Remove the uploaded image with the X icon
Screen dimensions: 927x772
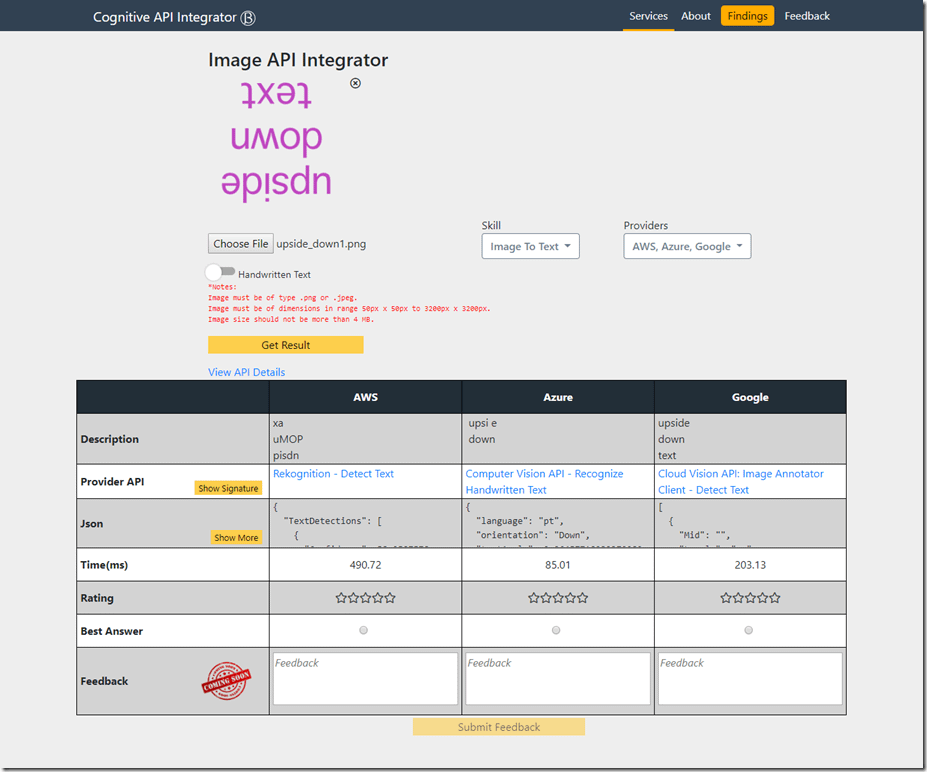[x=355, y=84]
